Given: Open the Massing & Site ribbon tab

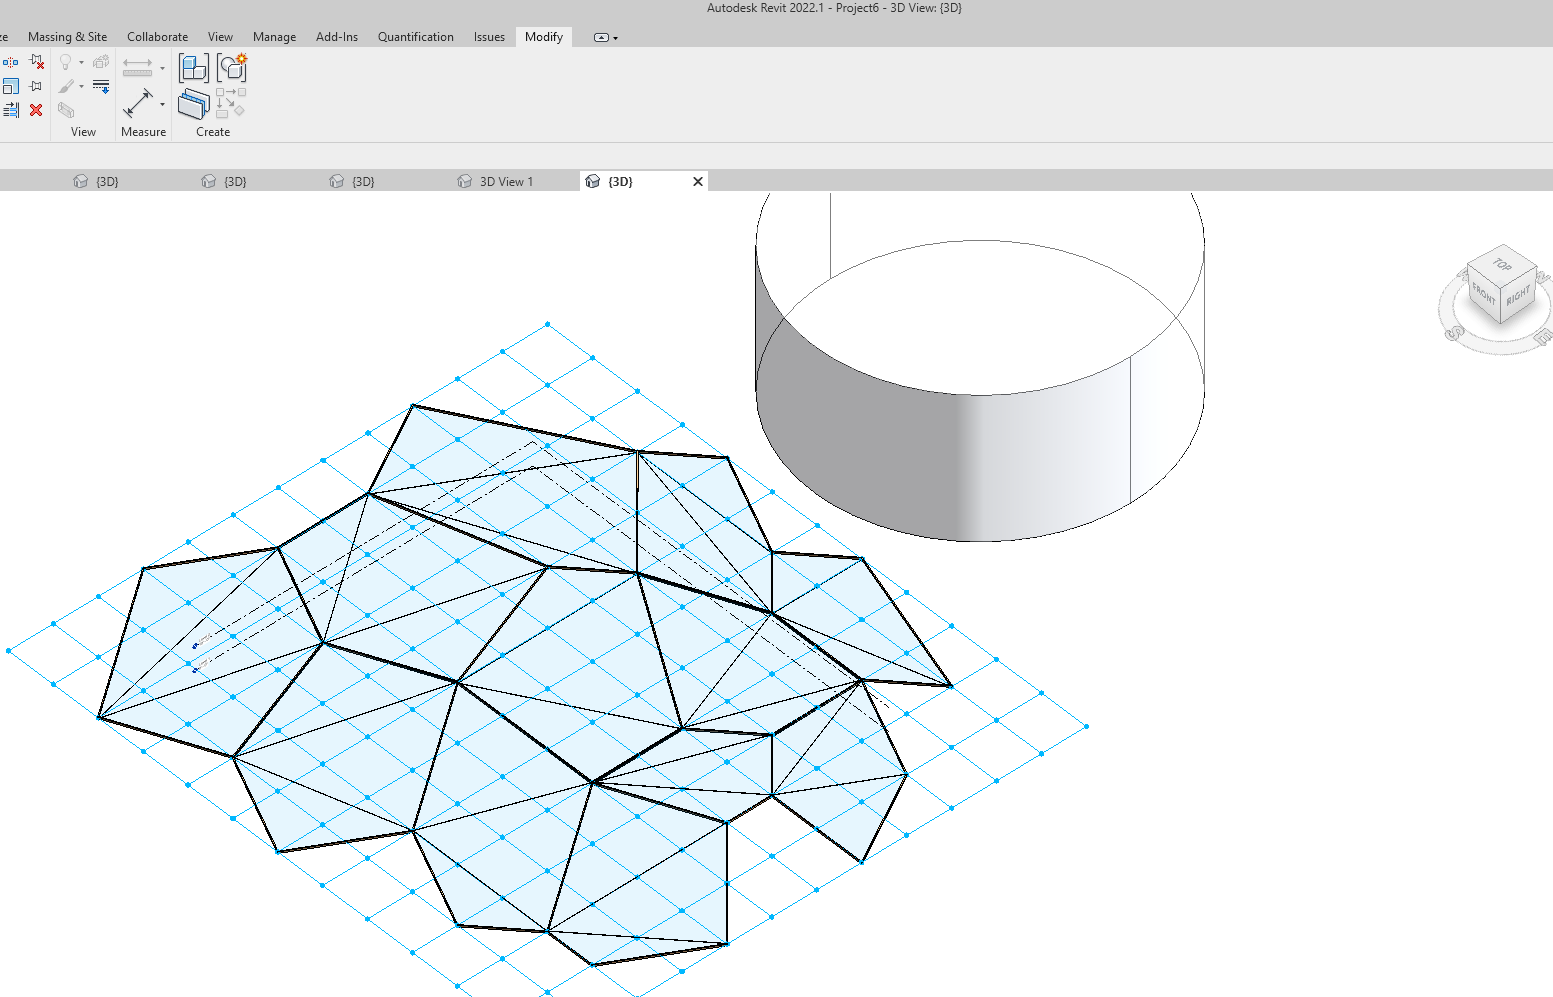Looking at the screenshot, I should tap(67, 37).
